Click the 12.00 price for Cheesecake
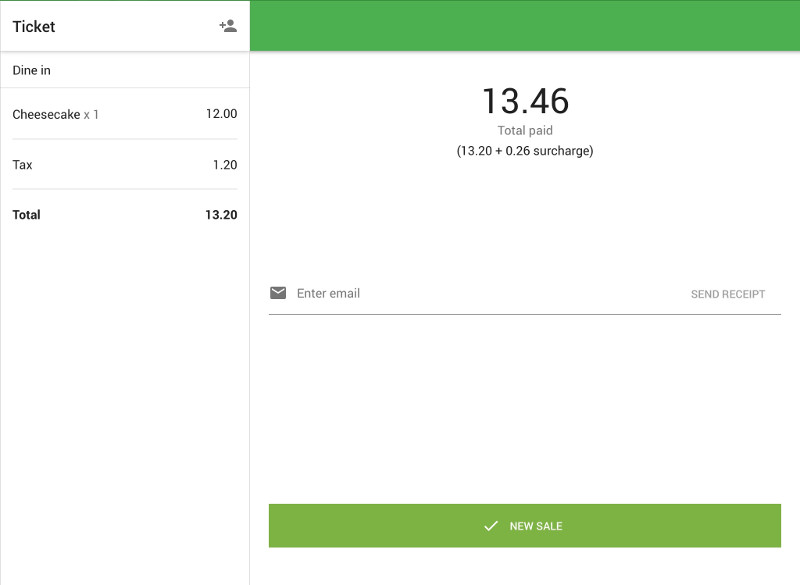 point(223,114)
